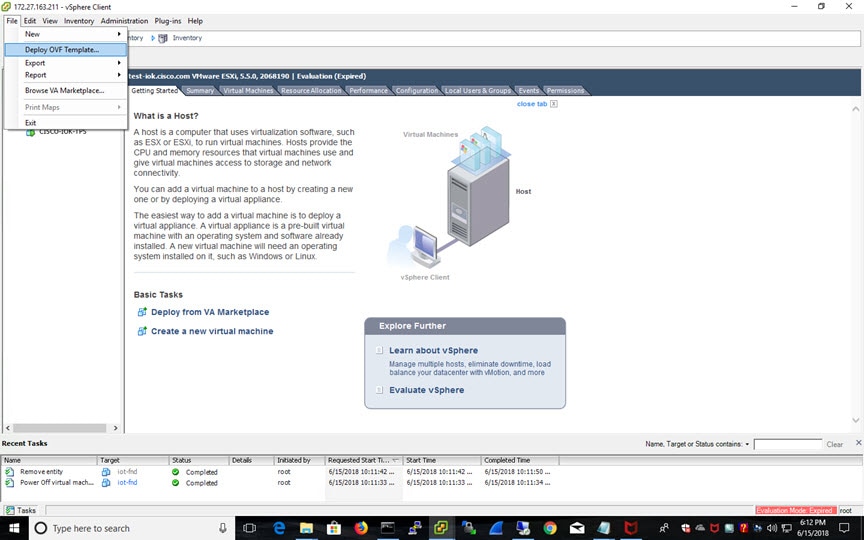Screen dimensions: 864x540
Task: Click the Evaluation Mode: Expired status label
Action: [796, 510]
